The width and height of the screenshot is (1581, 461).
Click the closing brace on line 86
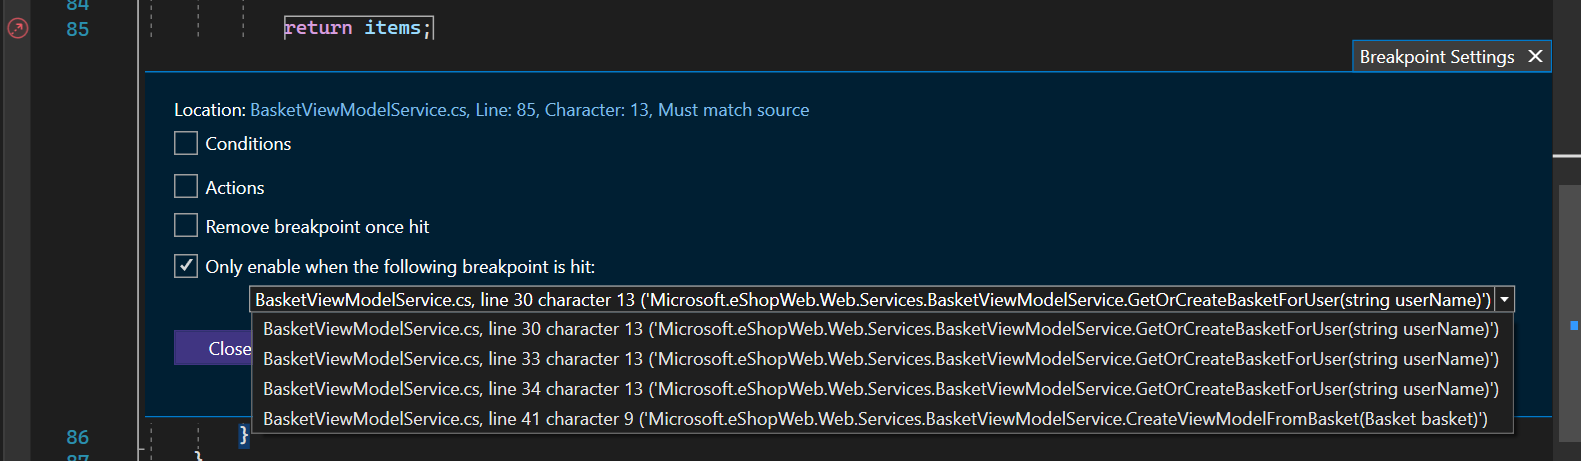click(x=243, y=435)
